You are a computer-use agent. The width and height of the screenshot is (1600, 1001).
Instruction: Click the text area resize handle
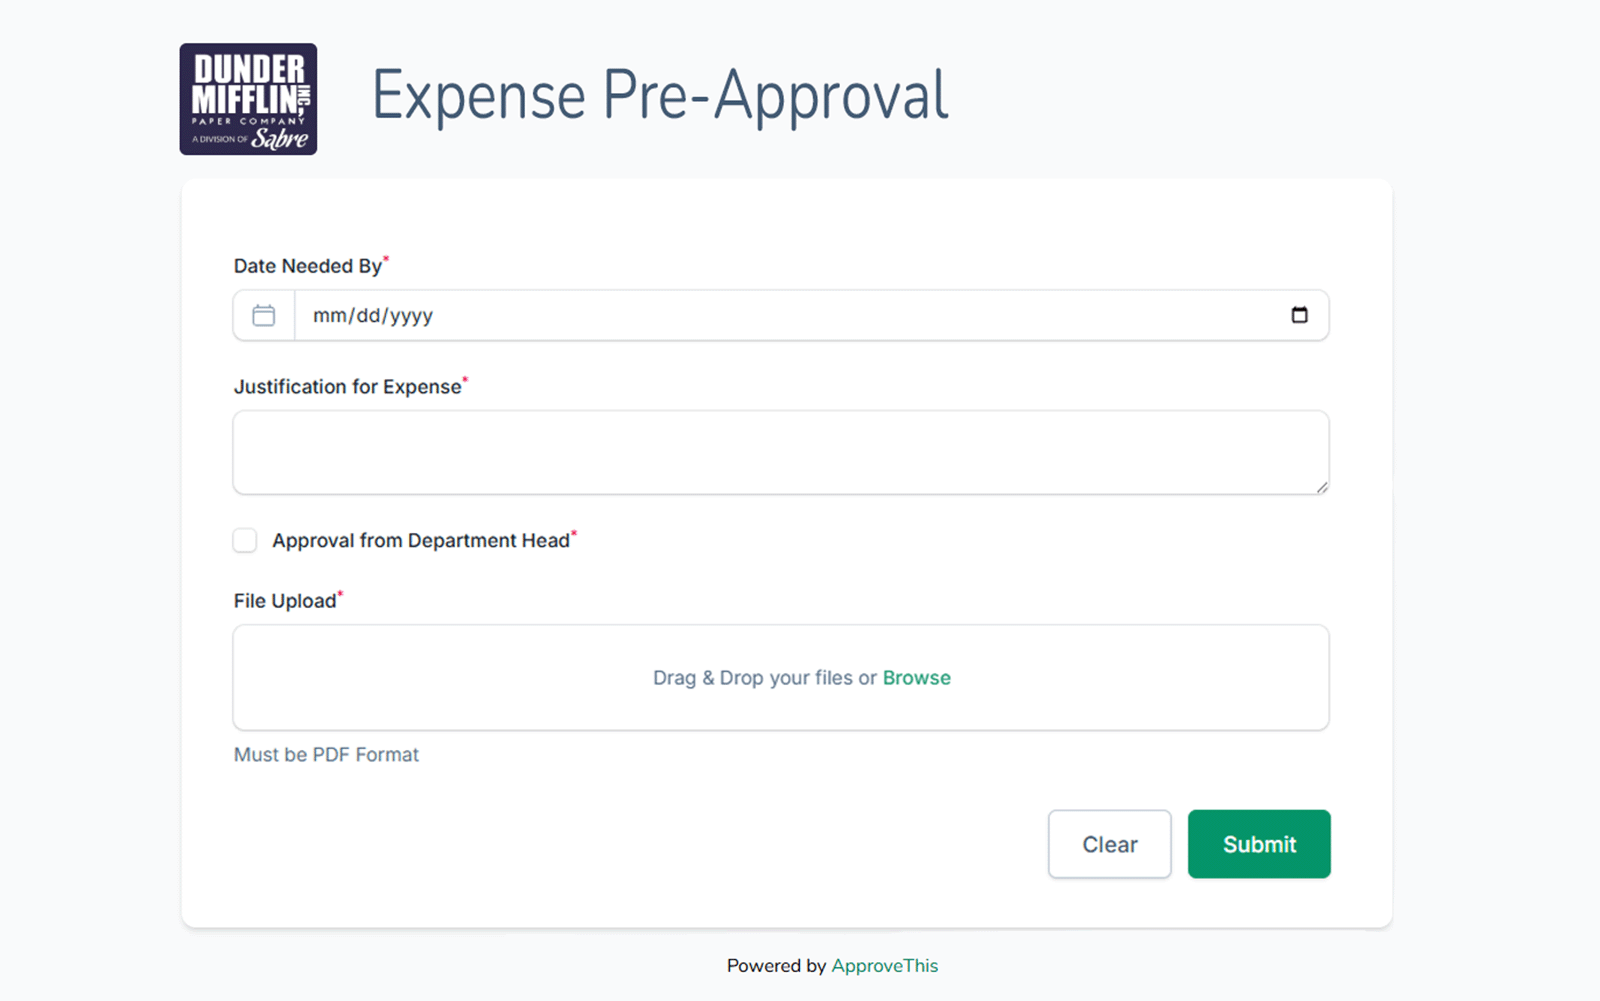1322,487
